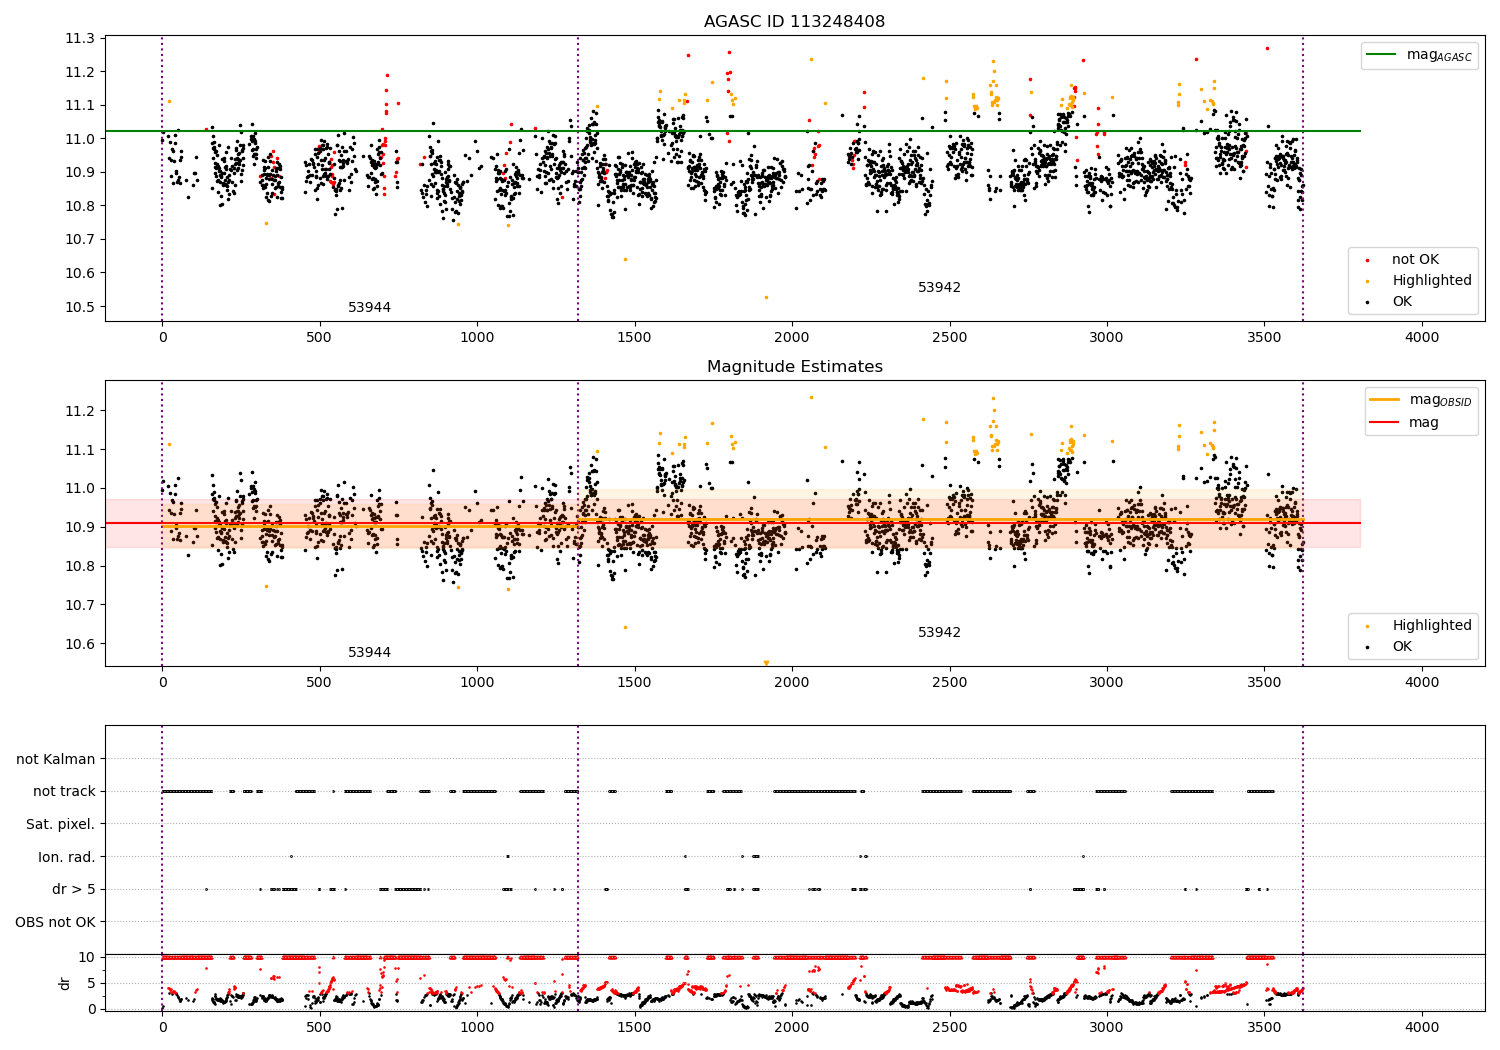Click the 'not track' y-axis label
1500x1050 pixels.
coord(64,791)
